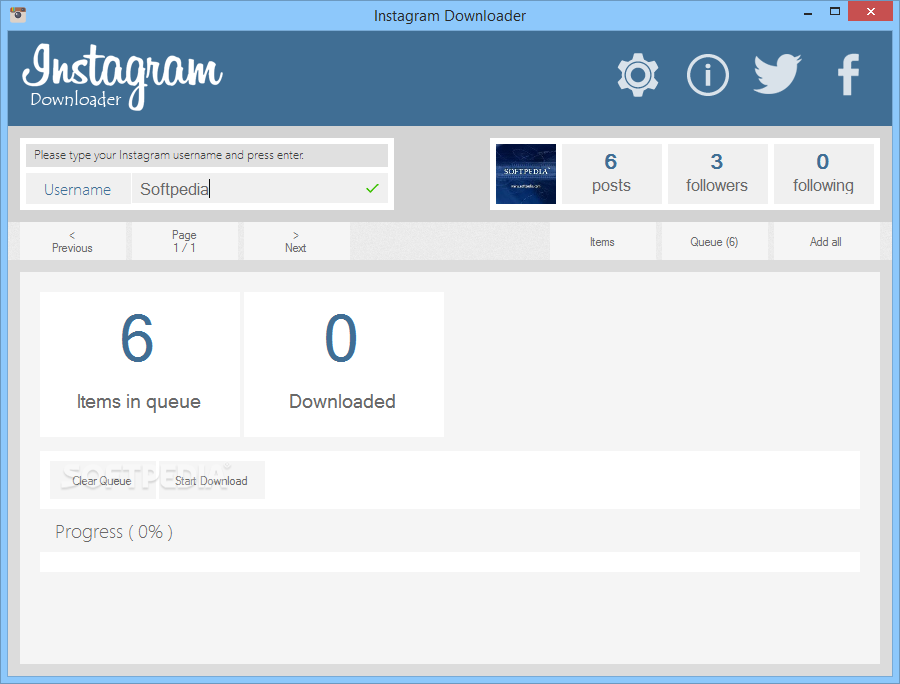Open the Twitter bird icon
Screen dimensions: 900x684
pos(778,74)
